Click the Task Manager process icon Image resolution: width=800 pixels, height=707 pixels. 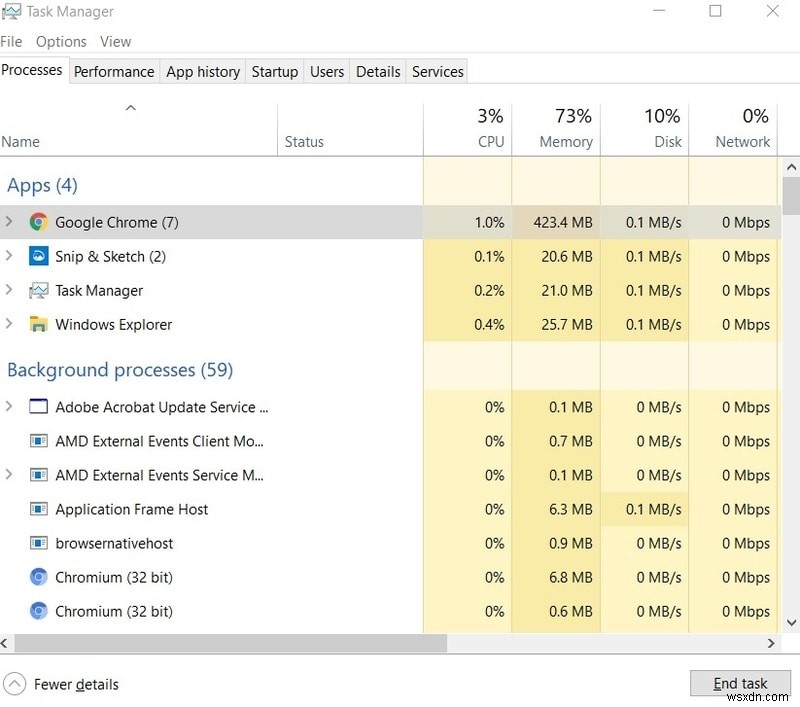pos(38,290)
